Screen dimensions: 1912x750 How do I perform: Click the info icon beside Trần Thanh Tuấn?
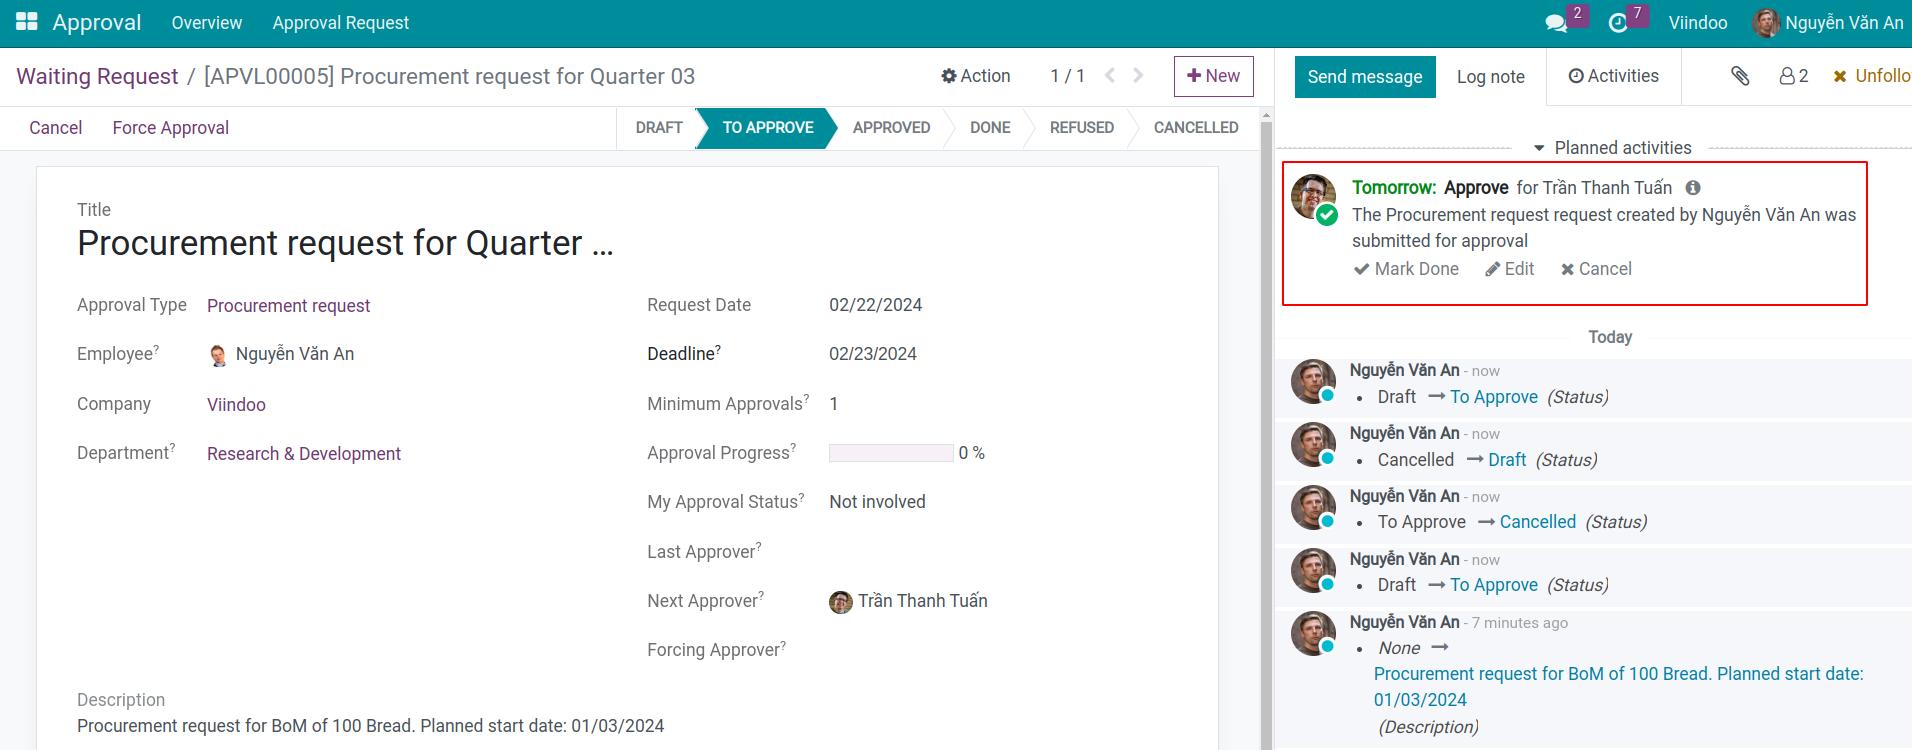coord(1692,188)
